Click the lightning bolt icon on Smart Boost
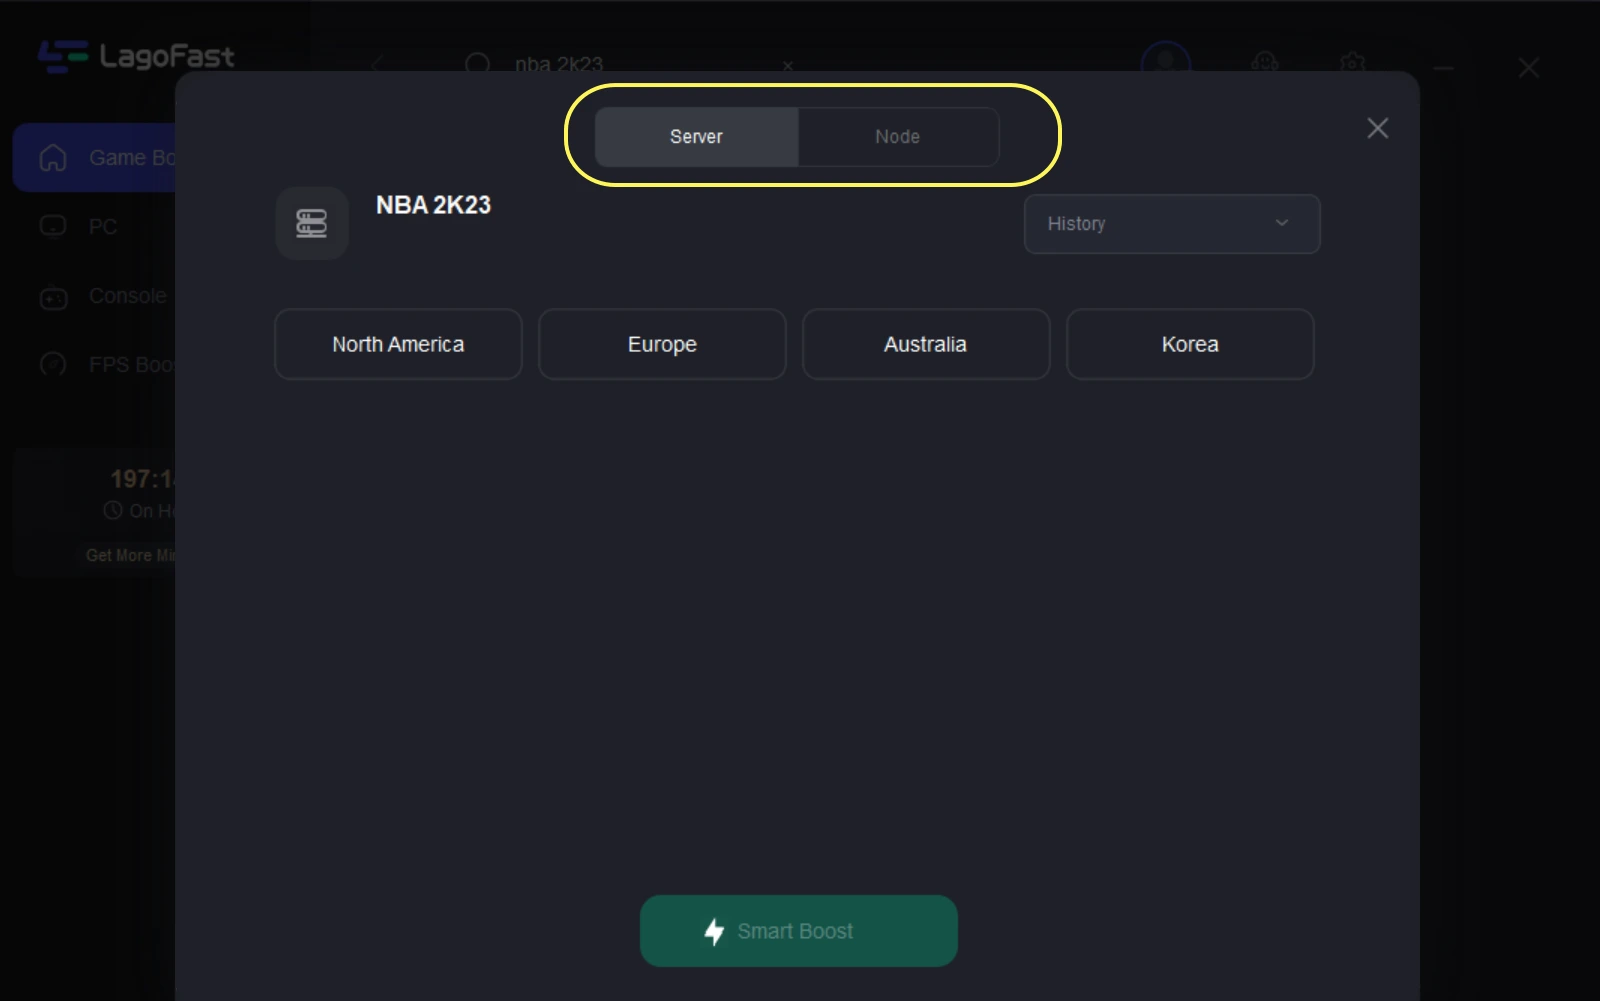The image size is (1600, 1001). click(x=714, y=931)
